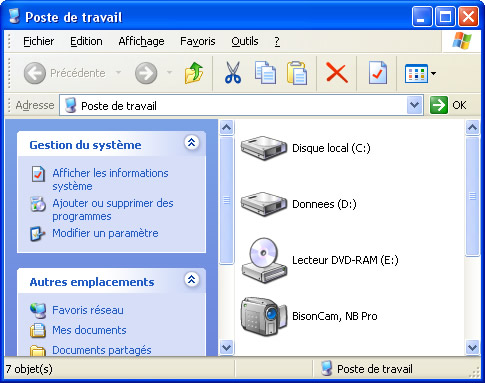
Task: Open the Views dropdown arrow
Action: (x=433, y=73)
